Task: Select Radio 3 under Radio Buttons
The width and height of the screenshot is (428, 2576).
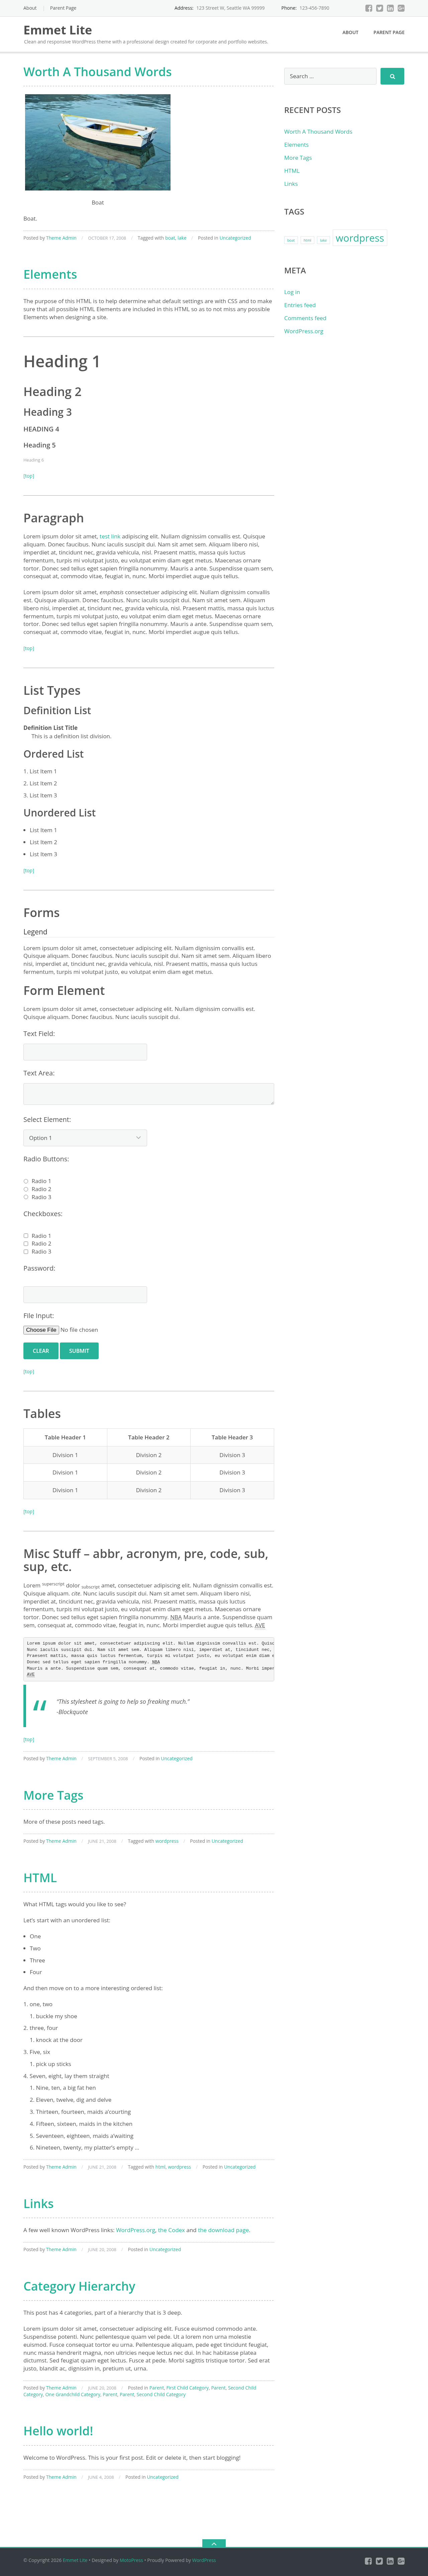Action: (26, 1197)
